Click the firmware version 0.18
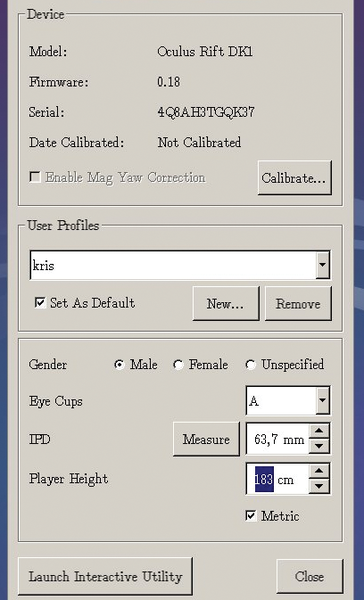 coord(169,82)
